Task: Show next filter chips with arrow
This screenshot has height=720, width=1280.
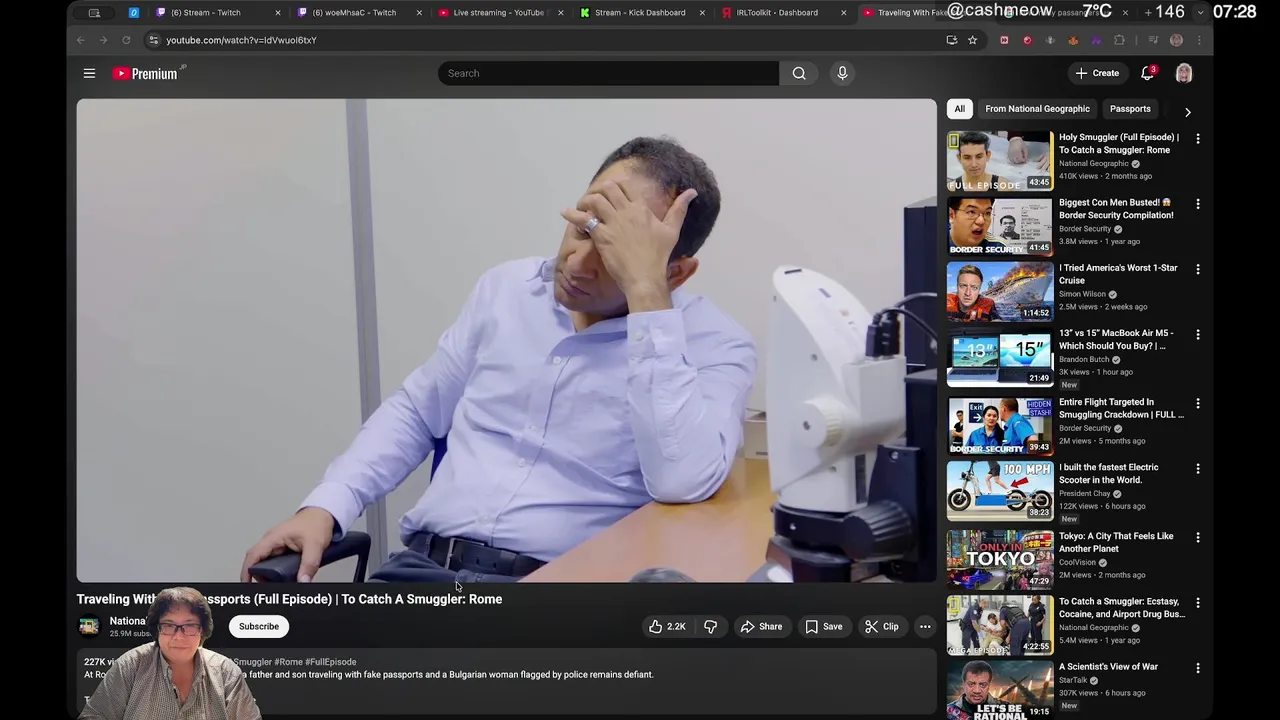Action: coord(1187,112)
